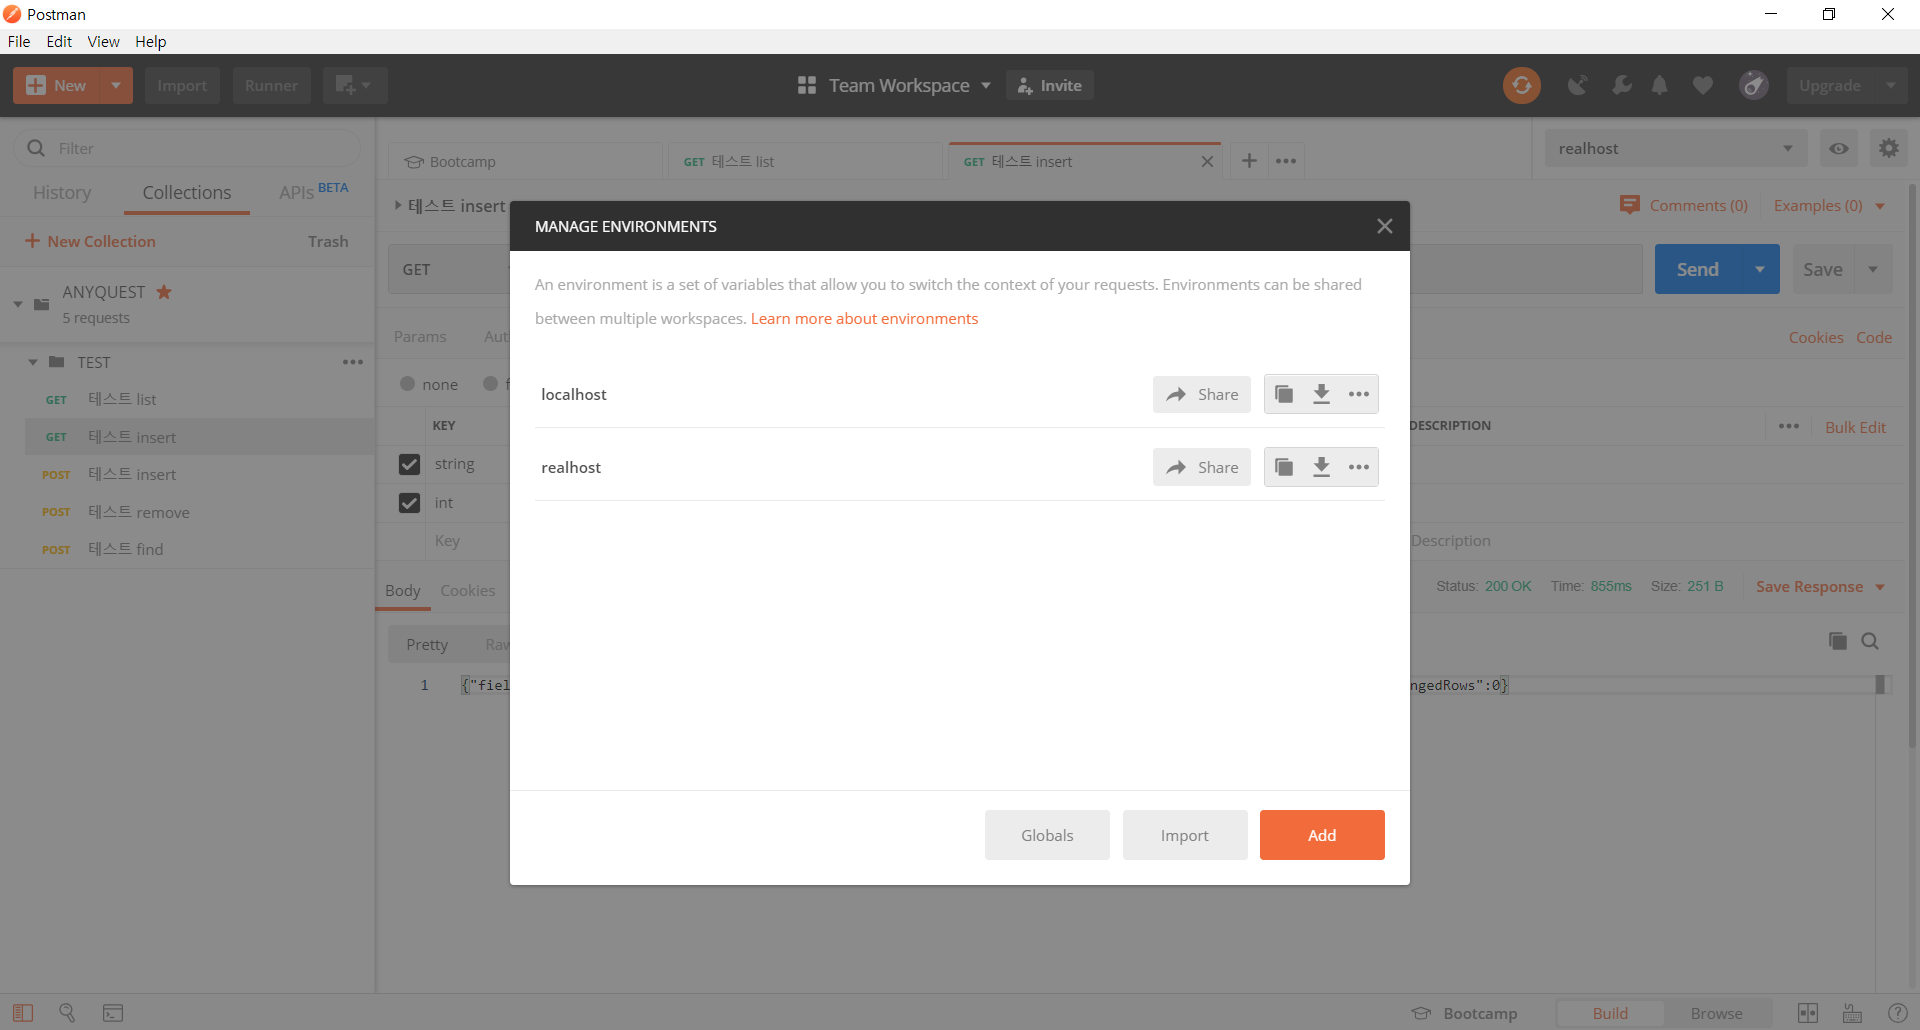Open the realhost environment entry
1920x1030 pixels.
[571, 467]
